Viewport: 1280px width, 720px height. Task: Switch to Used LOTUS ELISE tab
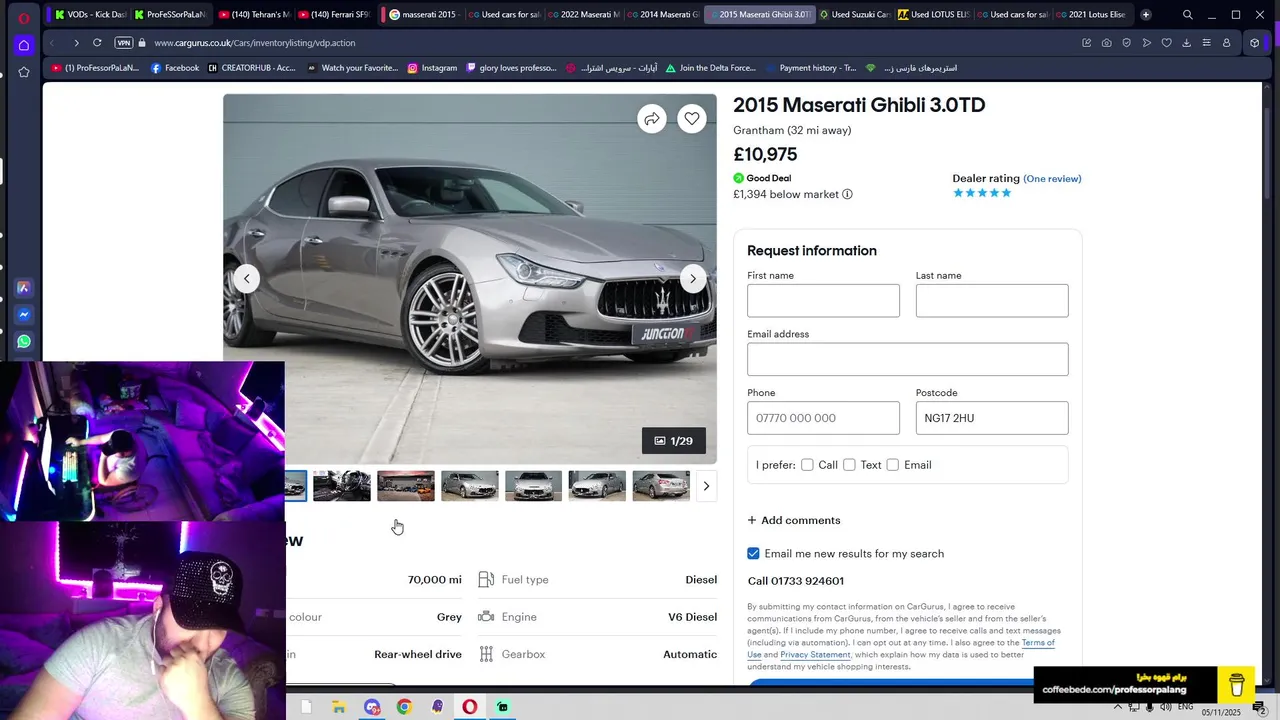[x=933, y=15]
